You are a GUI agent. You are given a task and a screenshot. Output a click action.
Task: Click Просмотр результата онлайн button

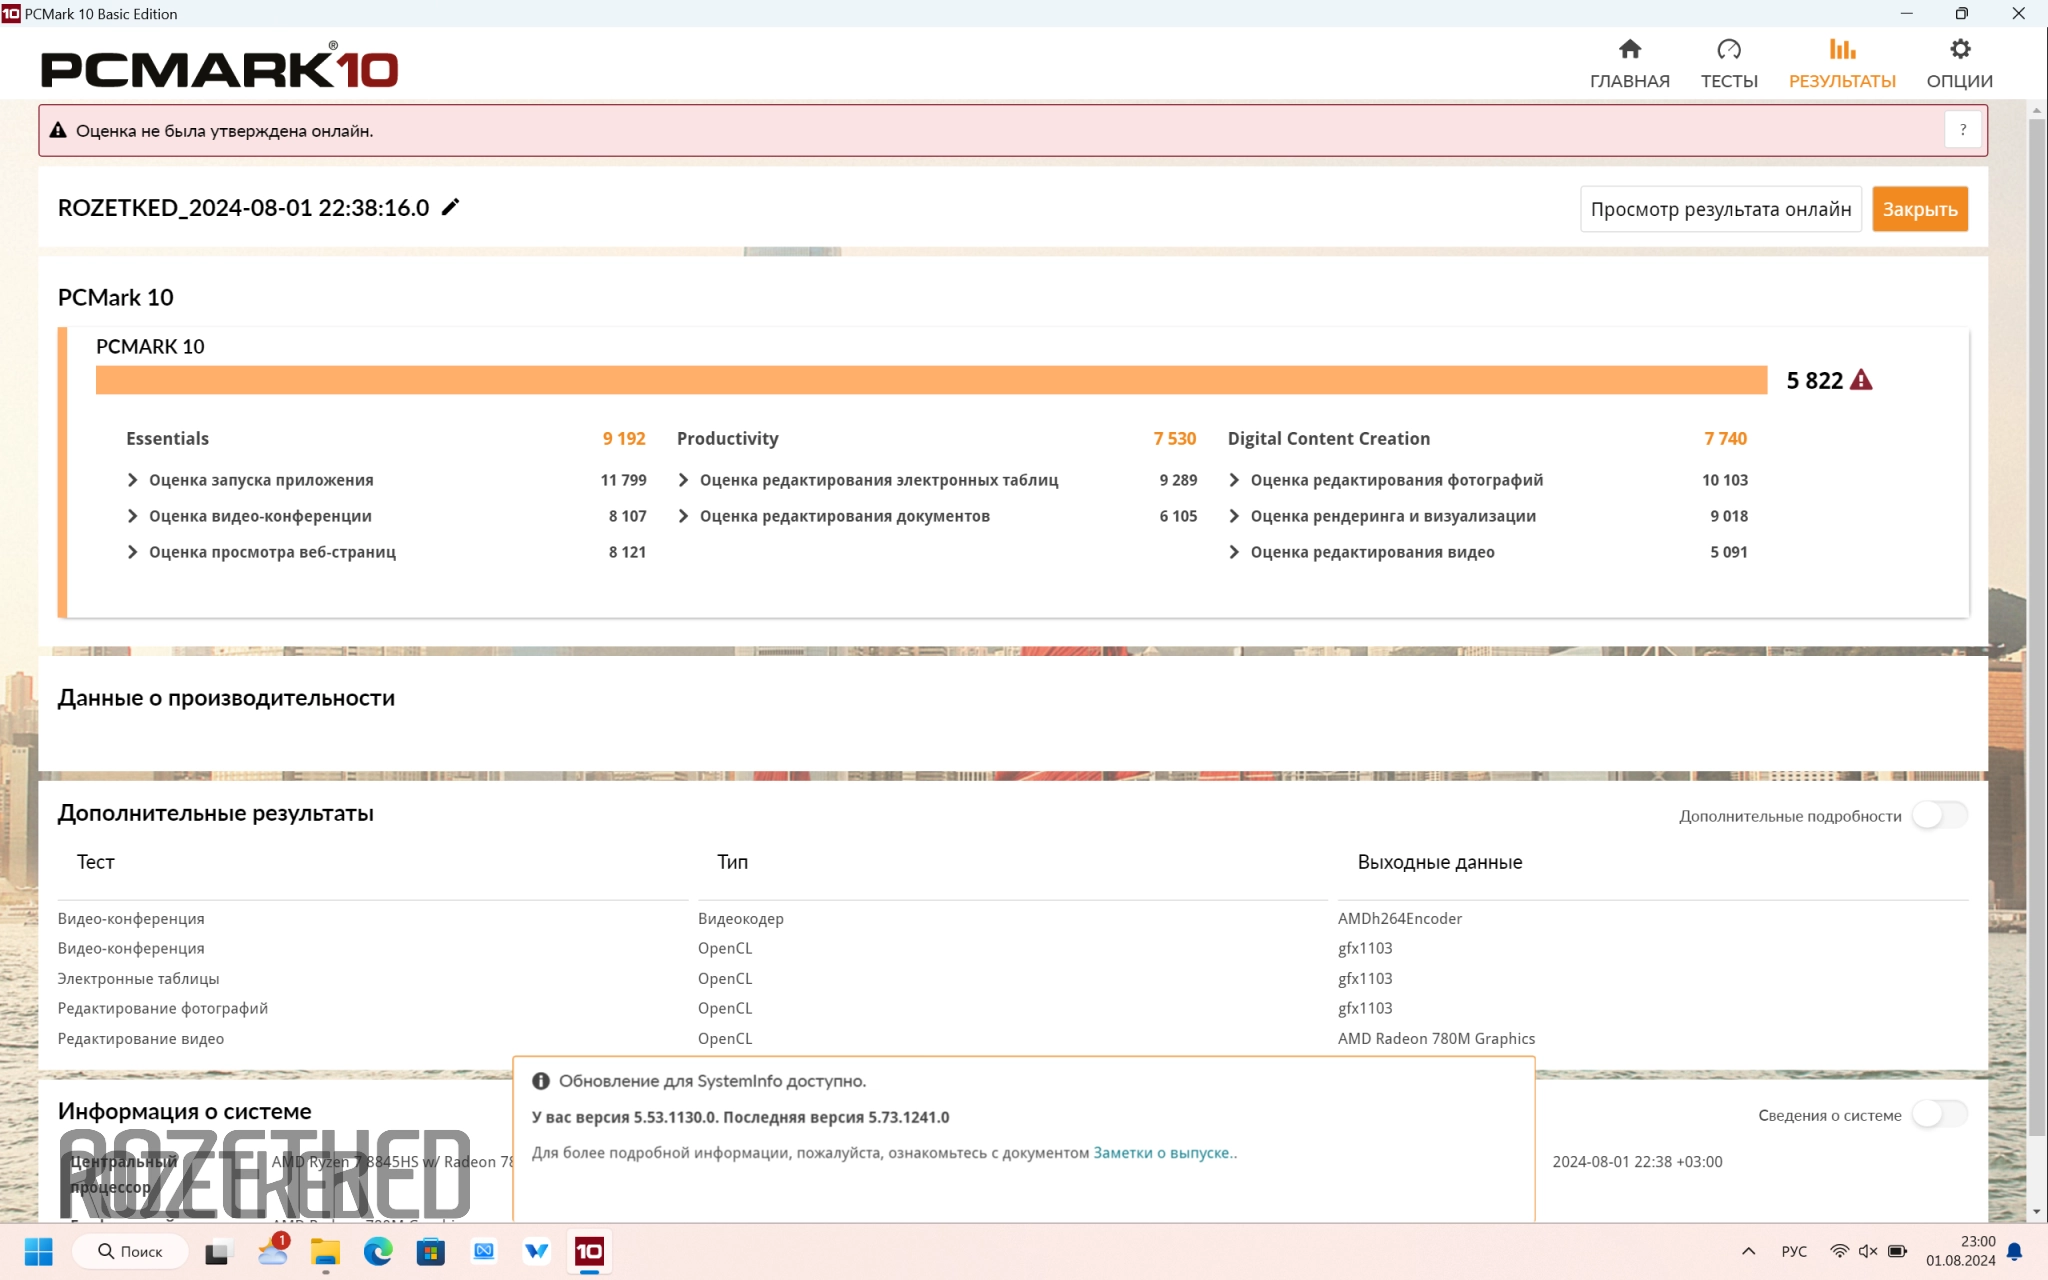click(x=1720, y=209)
